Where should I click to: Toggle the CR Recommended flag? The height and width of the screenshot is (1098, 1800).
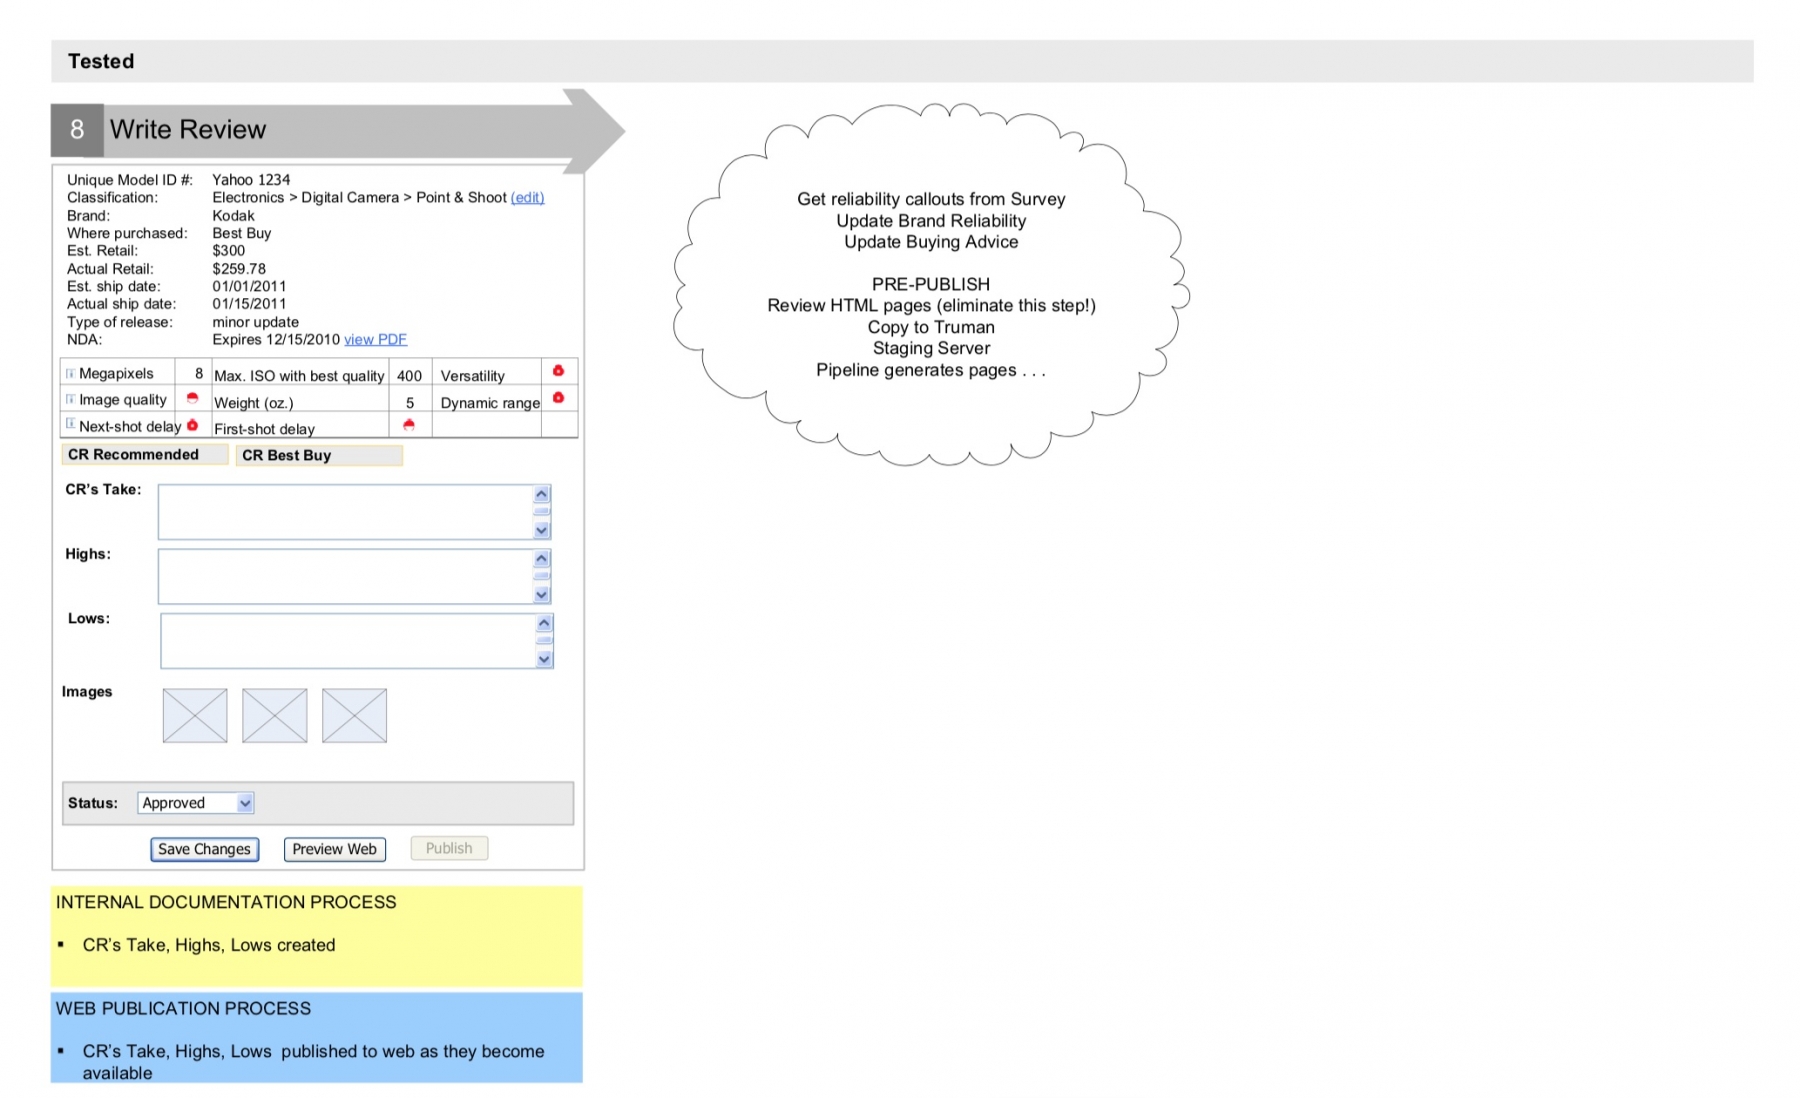pyautogui.click(x=145, y=455)
